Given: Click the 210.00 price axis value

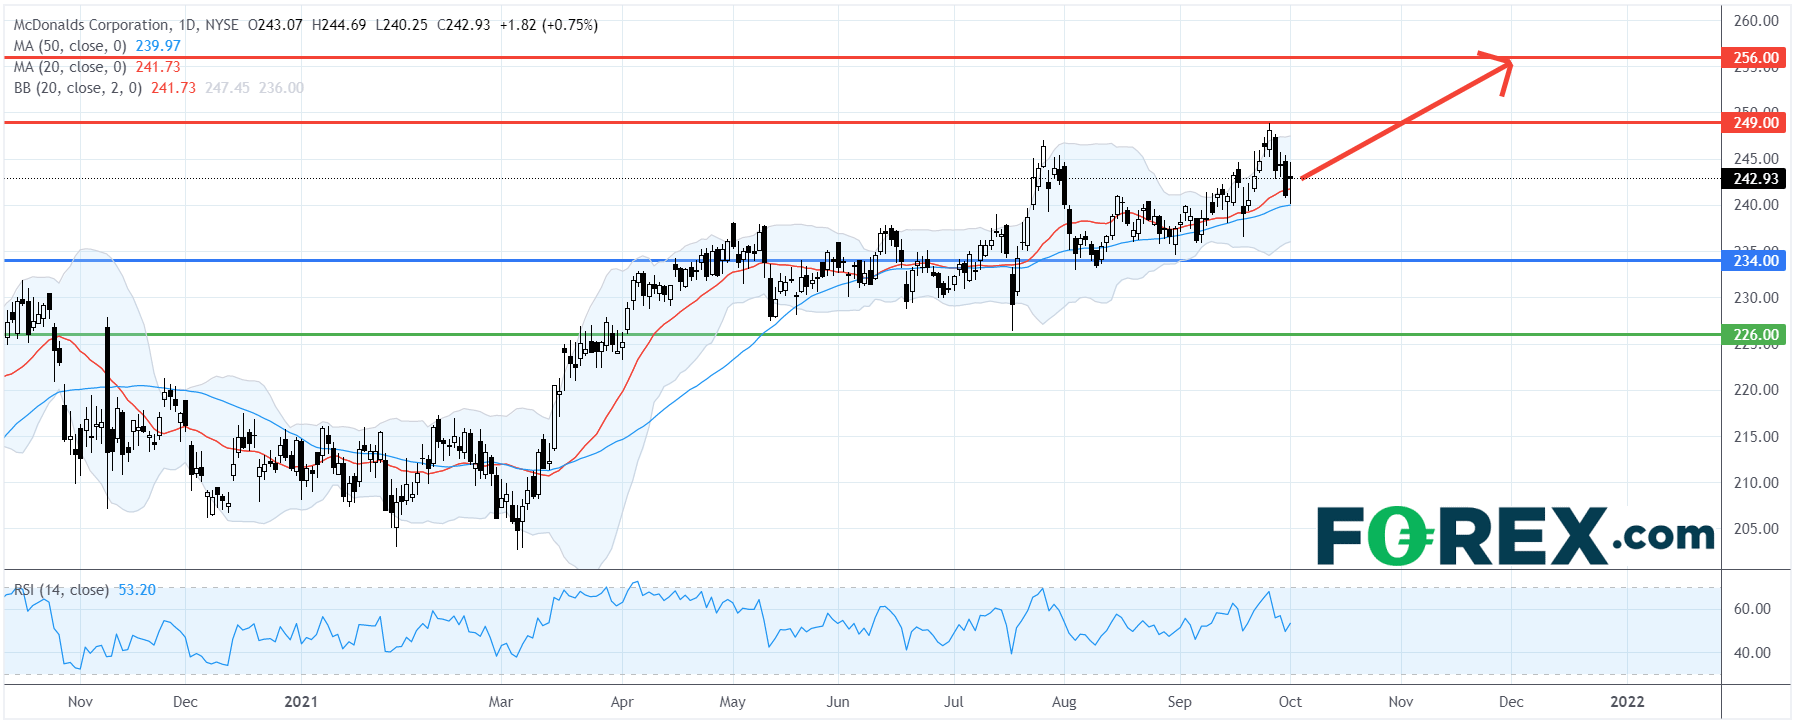Looking at the screenshot, I should [x=1756, y=483].
